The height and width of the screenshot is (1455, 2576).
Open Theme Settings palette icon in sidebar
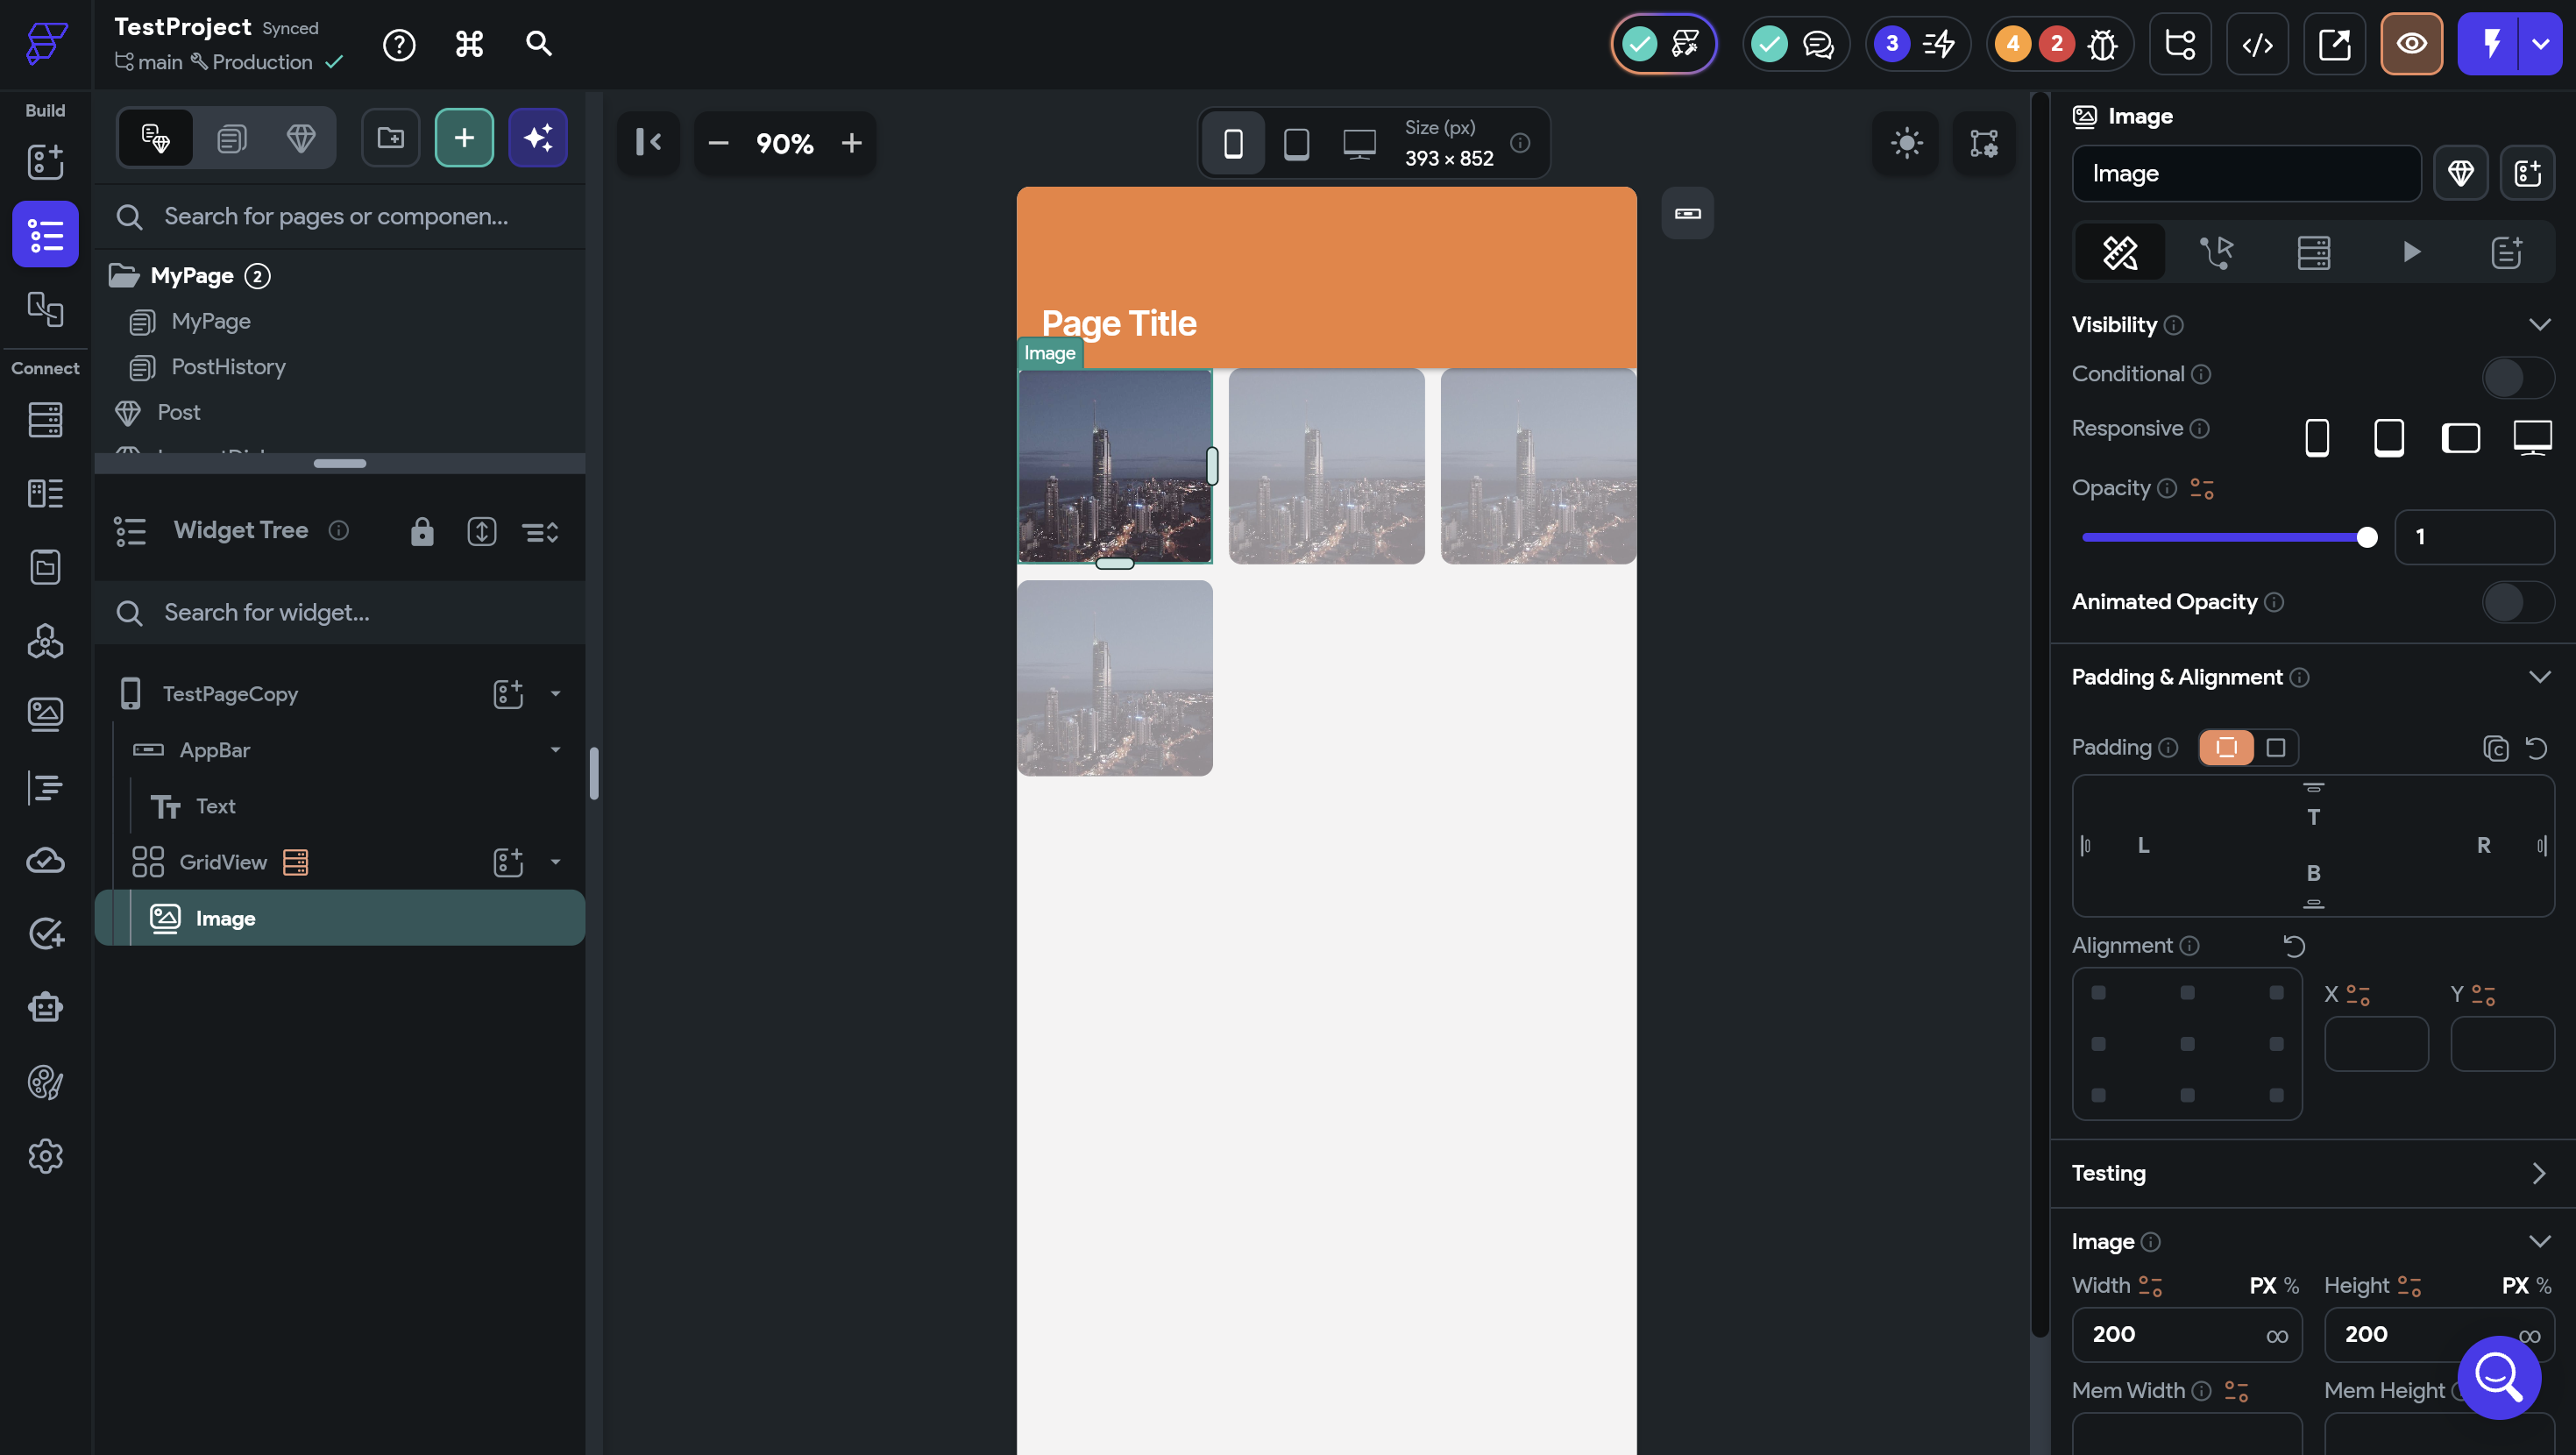[45, 1082]
